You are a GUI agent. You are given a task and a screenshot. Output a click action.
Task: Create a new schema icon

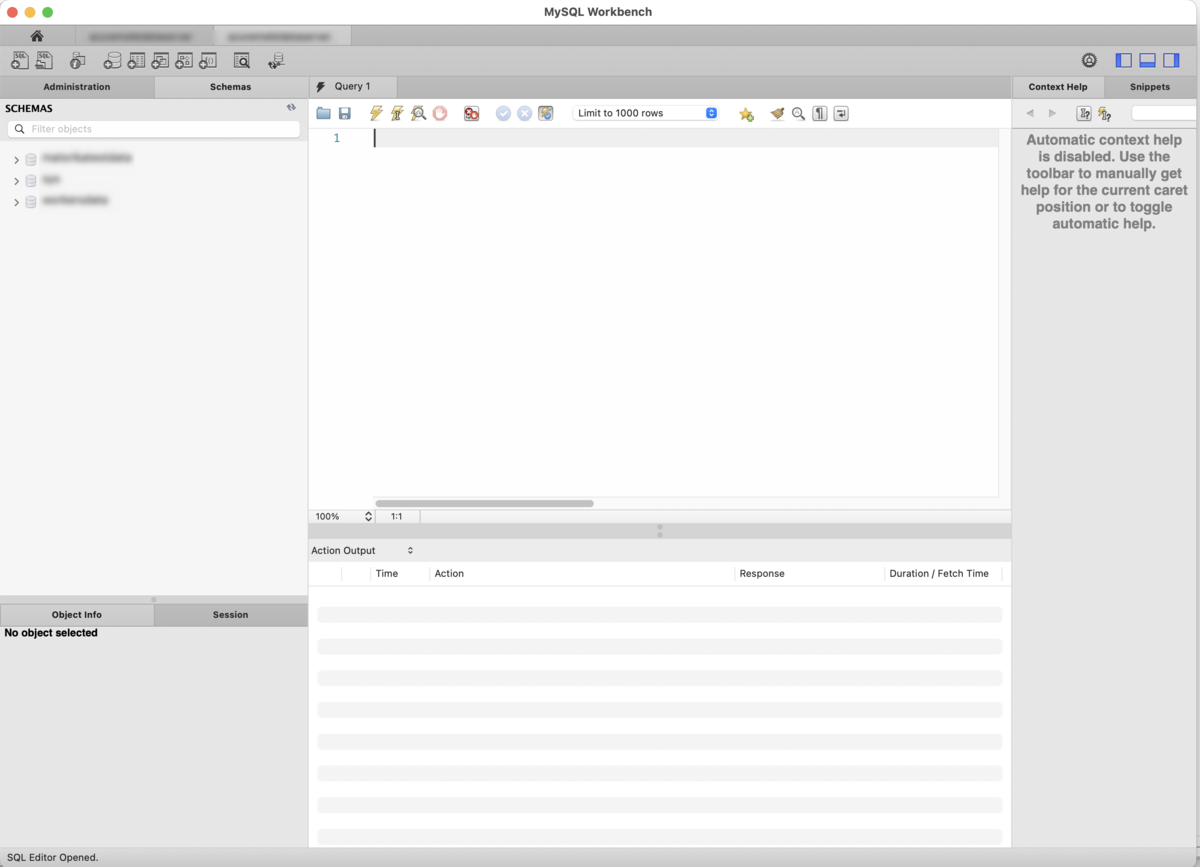(x=112, y=61)
